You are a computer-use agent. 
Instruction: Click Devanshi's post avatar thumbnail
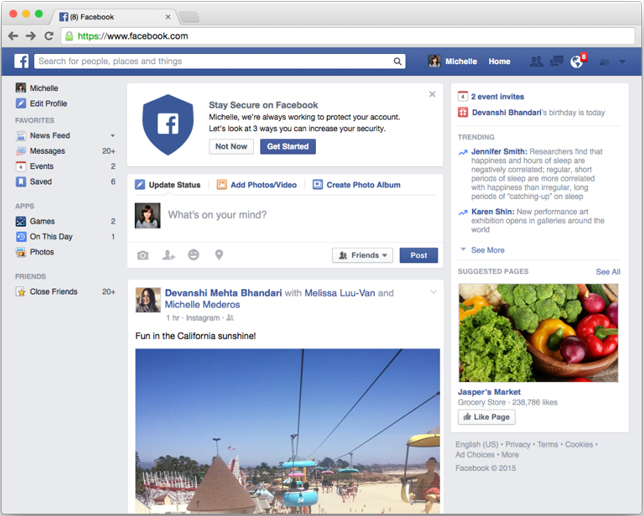click(x=148, y=300)
